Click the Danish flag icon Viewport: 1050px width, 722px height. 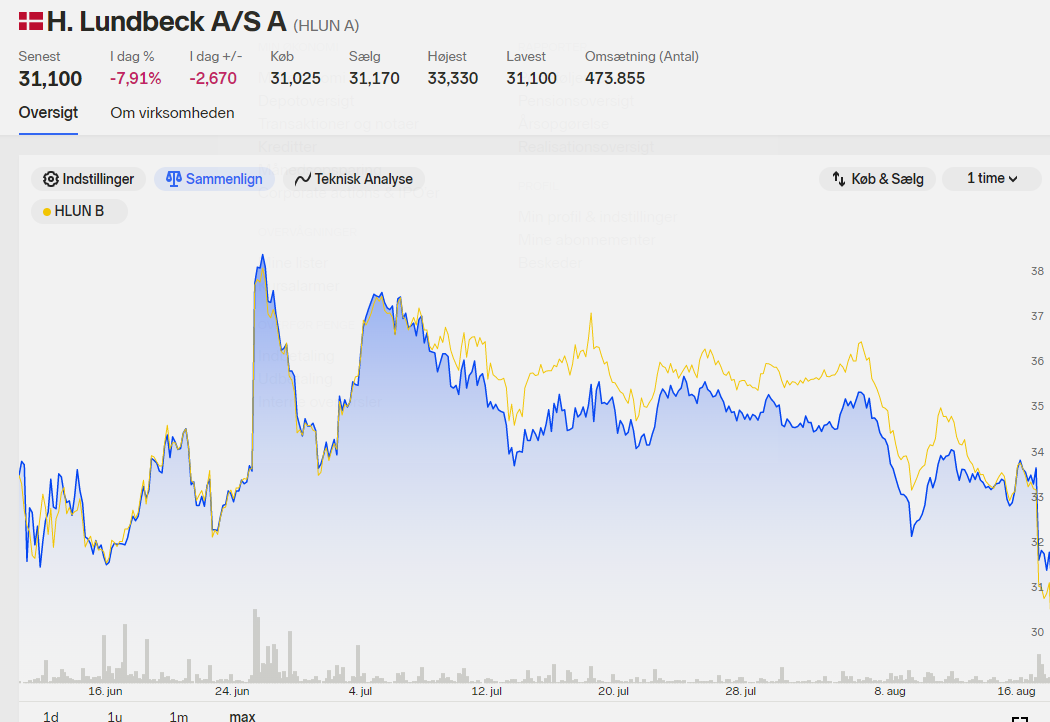[x=31, y=21]
